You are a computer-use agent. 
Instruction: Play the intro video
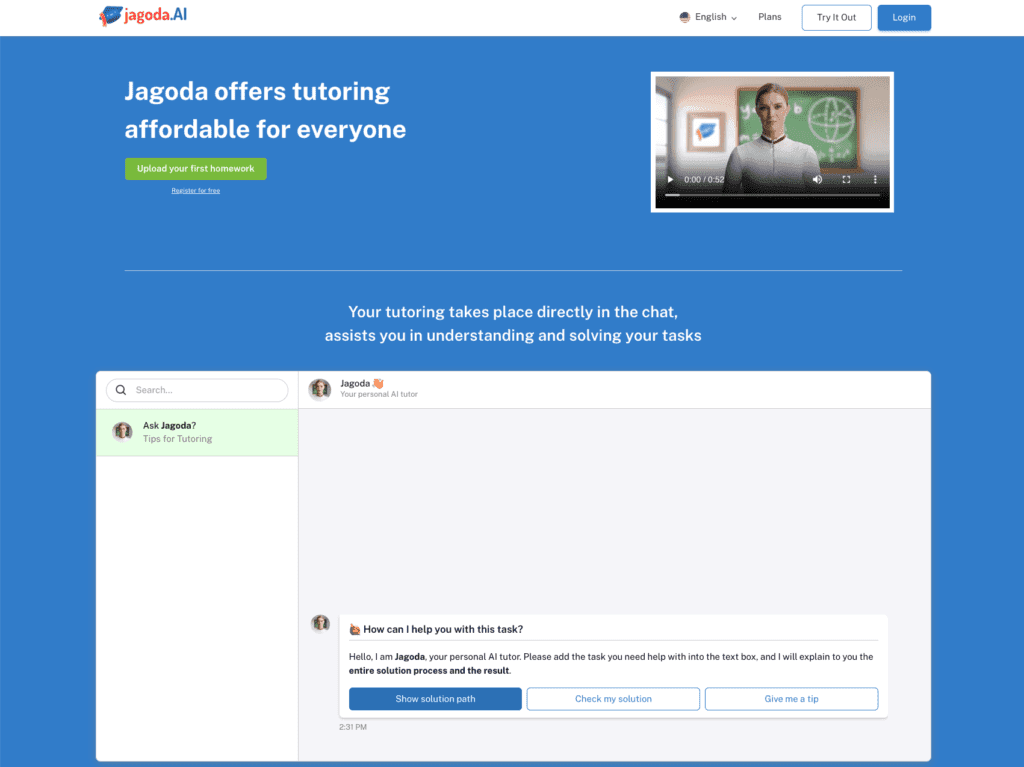[669, 180]
